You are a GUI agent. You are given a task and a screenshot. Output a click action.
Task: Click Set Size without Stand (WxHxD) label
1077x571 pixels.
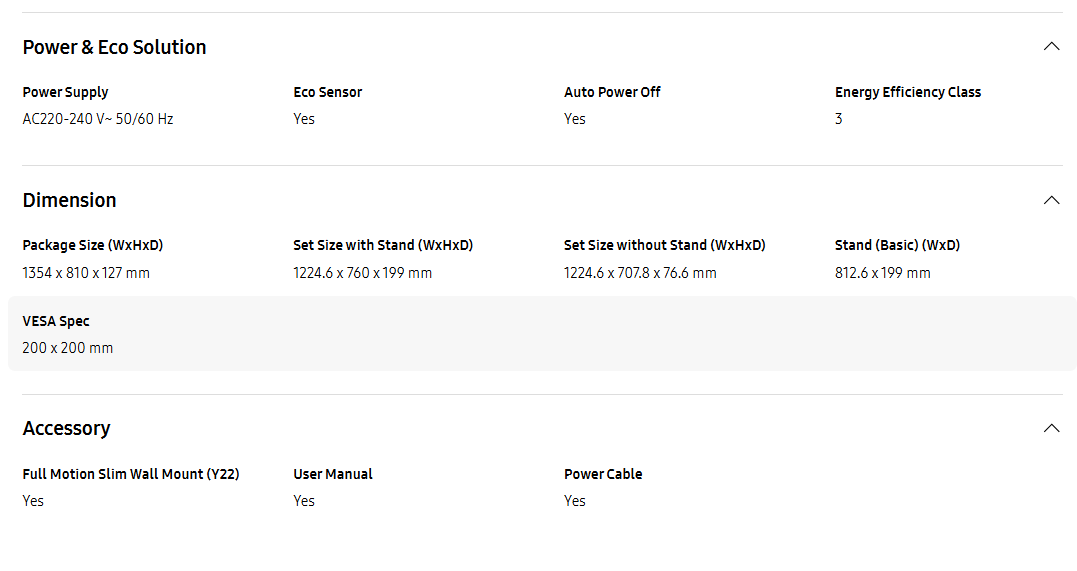point(665,245)
